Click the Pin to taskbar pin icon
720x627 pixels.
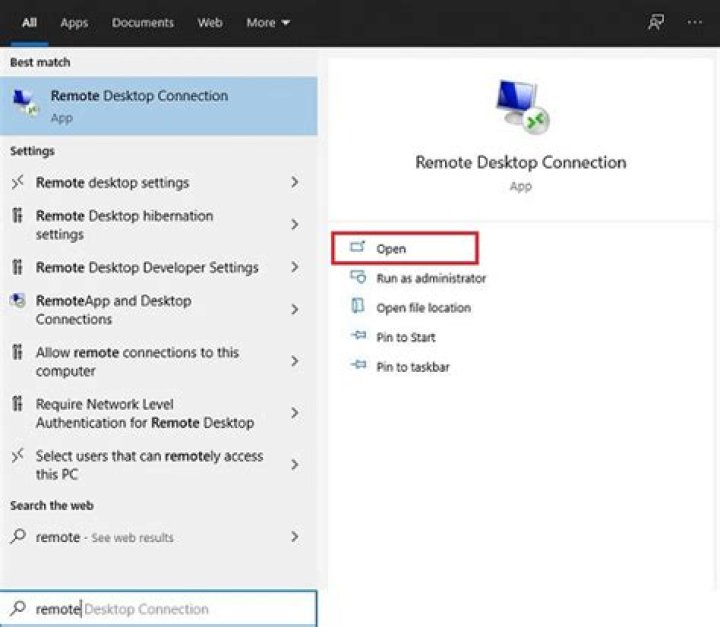pos(359,365)
